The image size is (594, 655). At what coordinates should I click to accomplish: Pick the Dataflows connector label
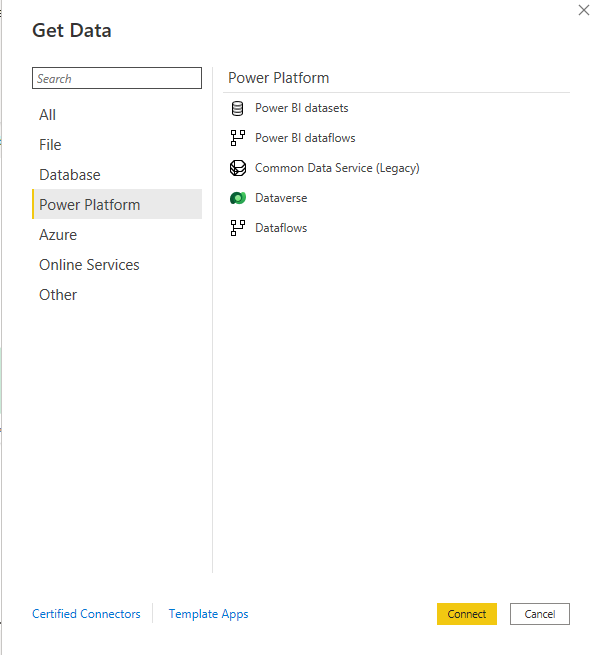(x=281, y=228)
